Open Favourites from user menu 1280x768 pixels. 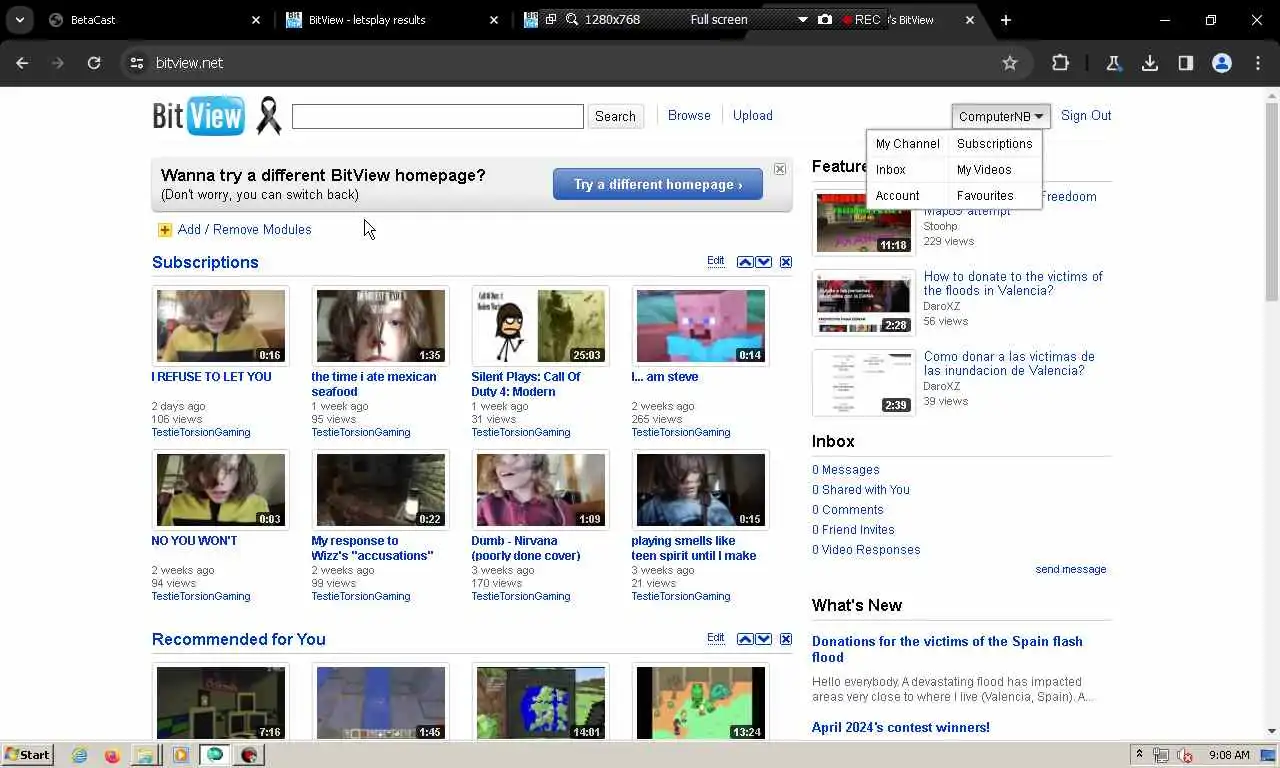coord(985,196)
